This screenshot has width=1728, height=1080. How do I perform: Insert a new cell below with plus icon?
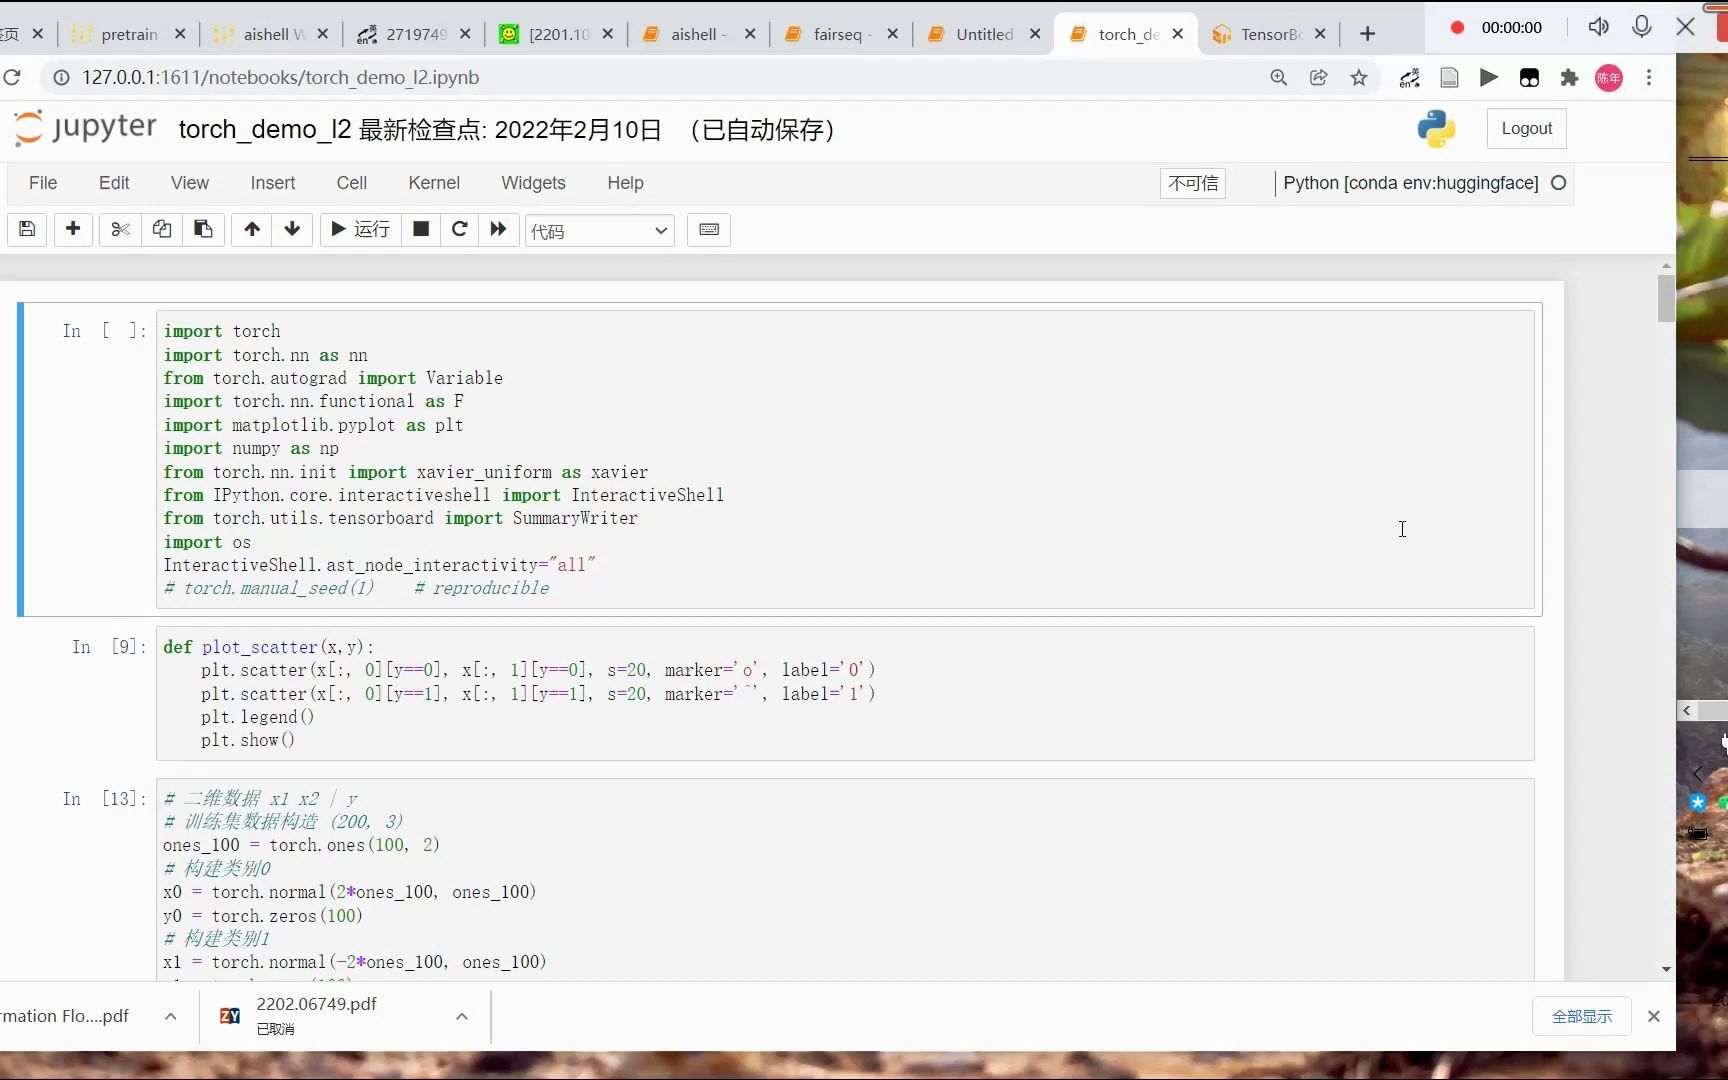tap(73, 230)
